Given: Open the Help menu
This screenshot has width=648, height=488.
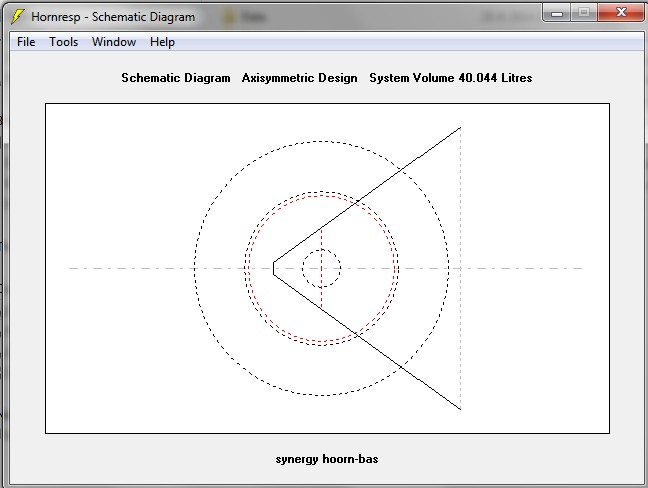Looking at the screenshot, I should point(162,42).
